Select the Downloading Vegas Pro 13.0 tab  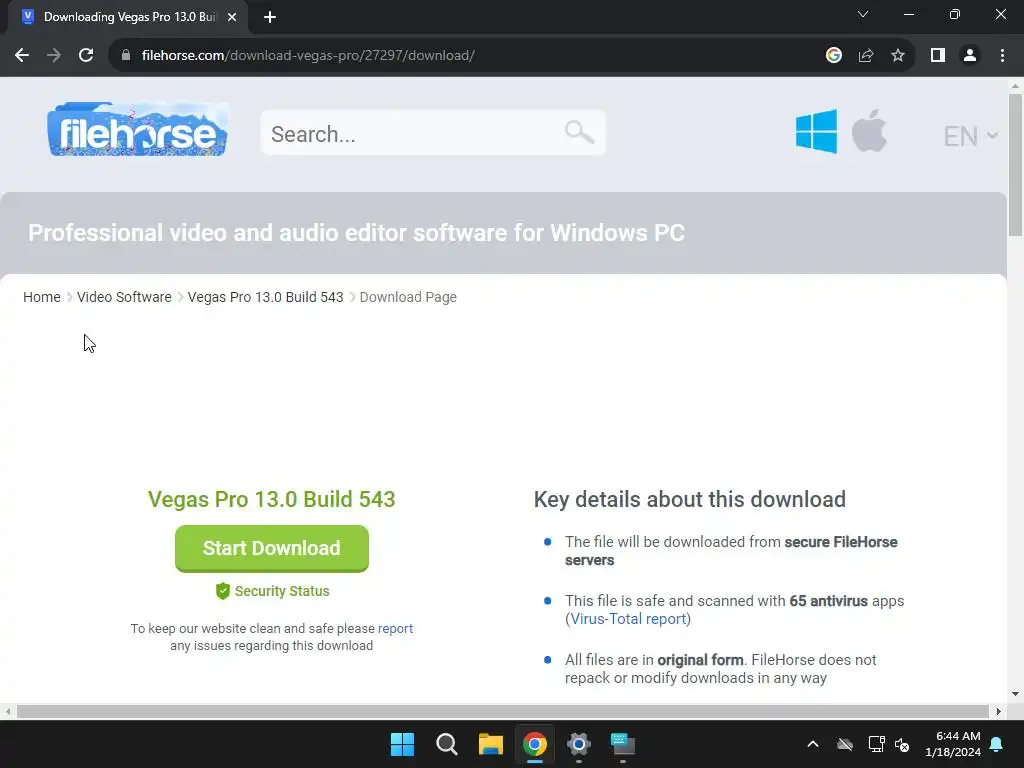(x=127, y=17)
